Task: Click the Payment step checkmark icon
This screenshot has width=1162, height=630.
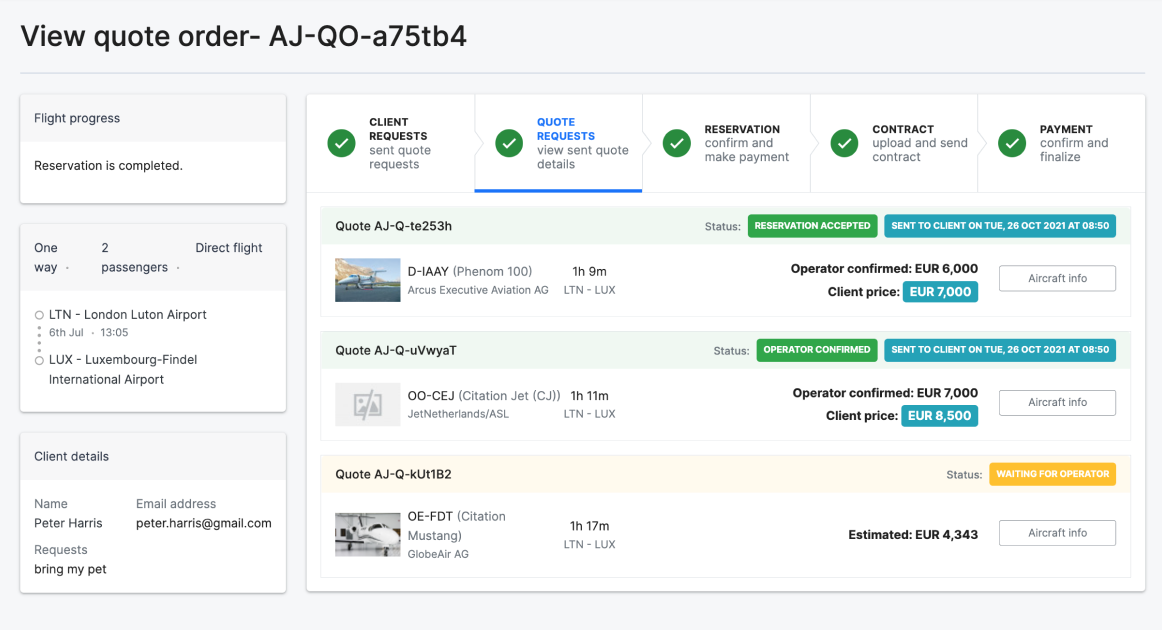Action: pyautogui.click(x=1012, y=143)
